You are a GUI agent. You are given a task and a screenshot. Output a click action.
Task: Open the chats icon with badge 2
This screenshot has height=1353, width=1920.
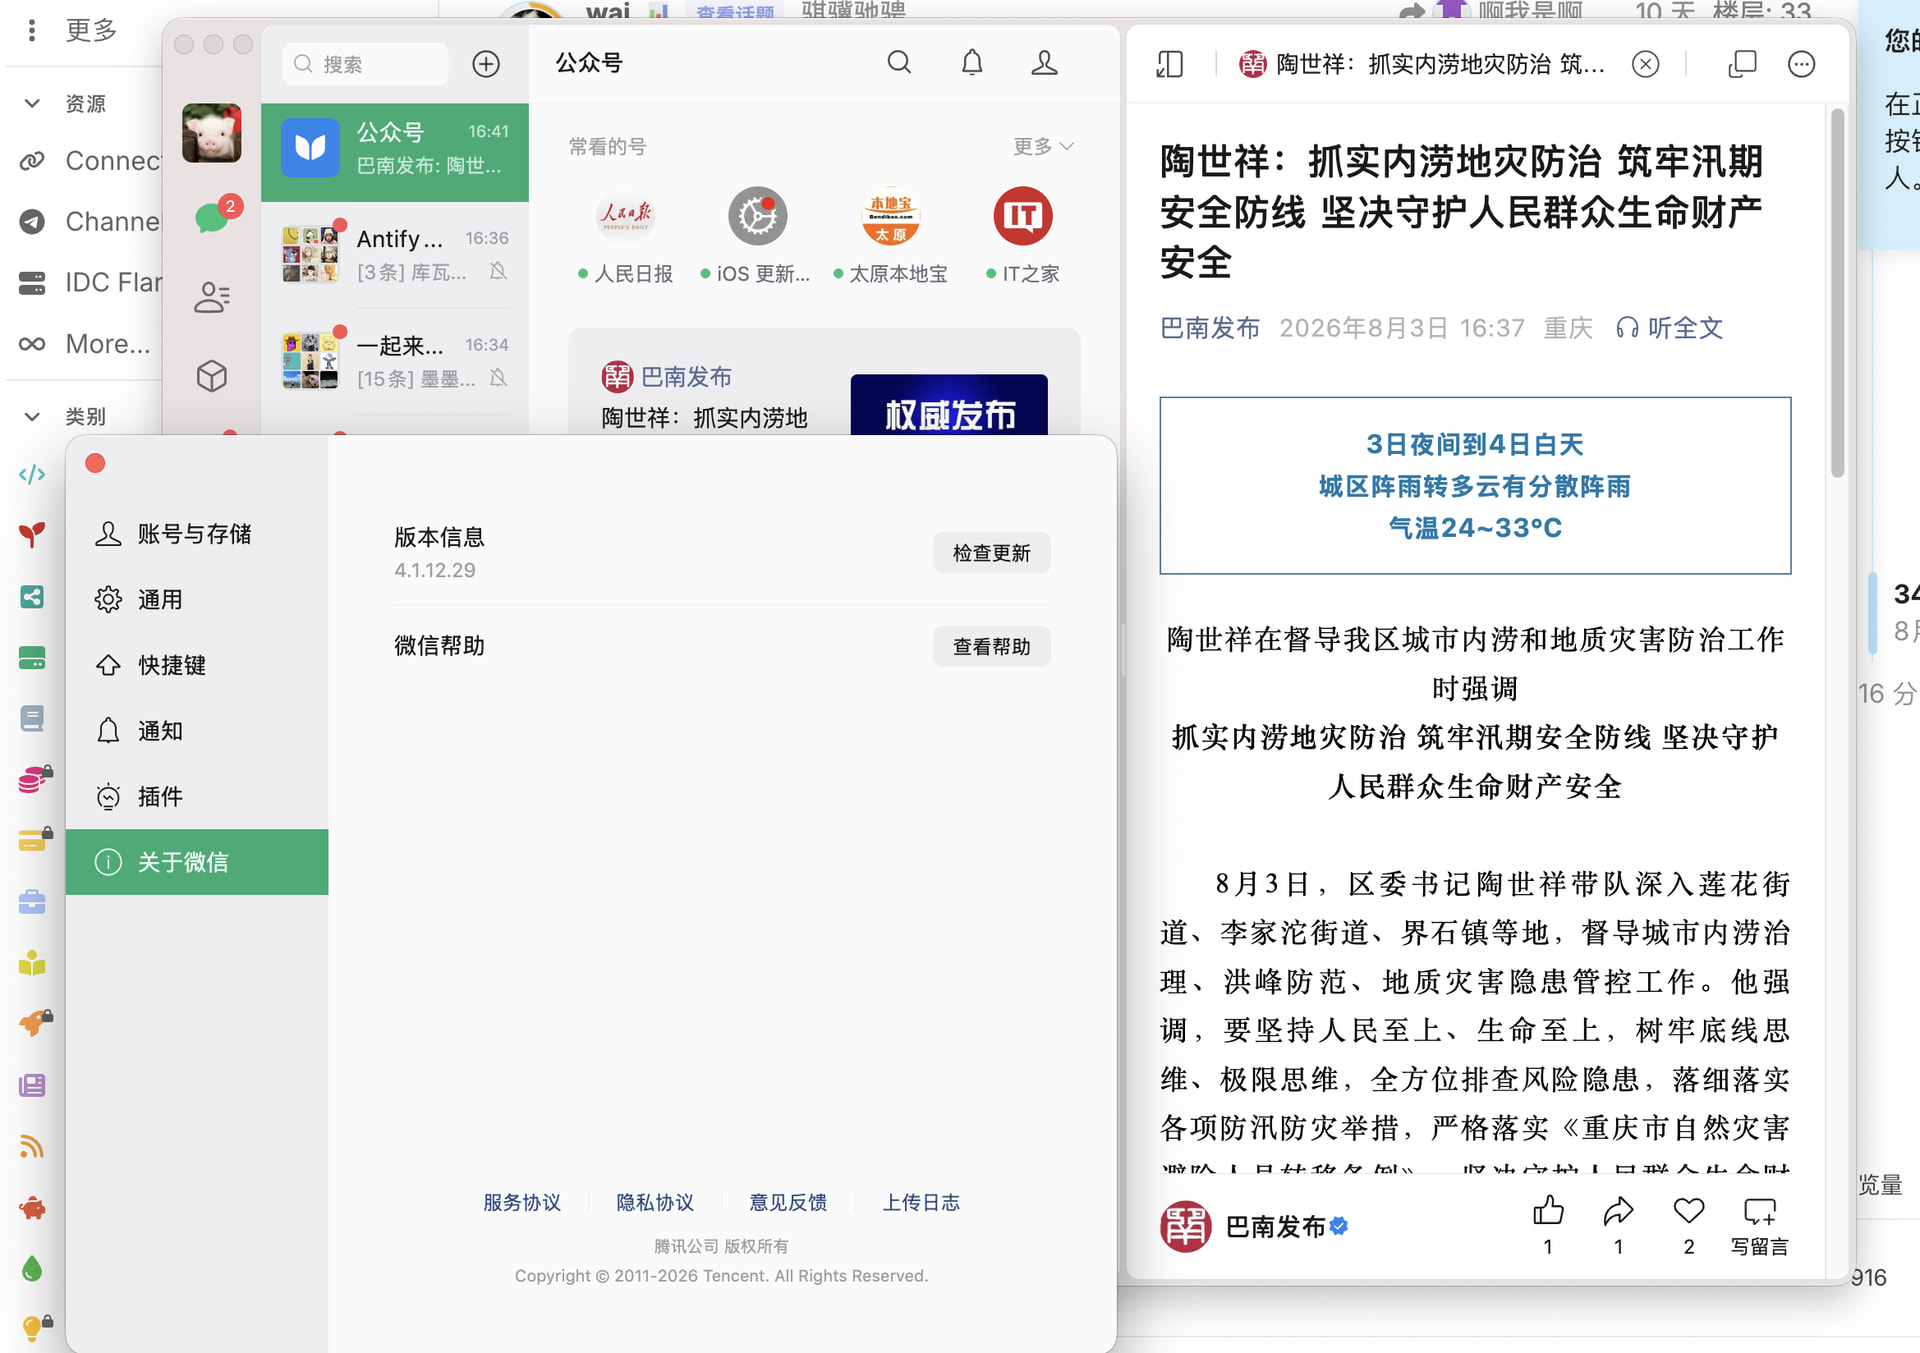click(x=212, y=217)
